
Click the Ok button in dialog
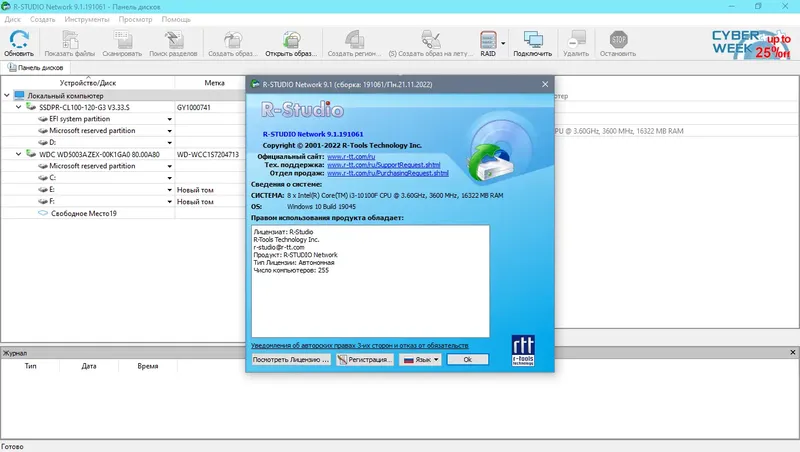tap(467, 360)
